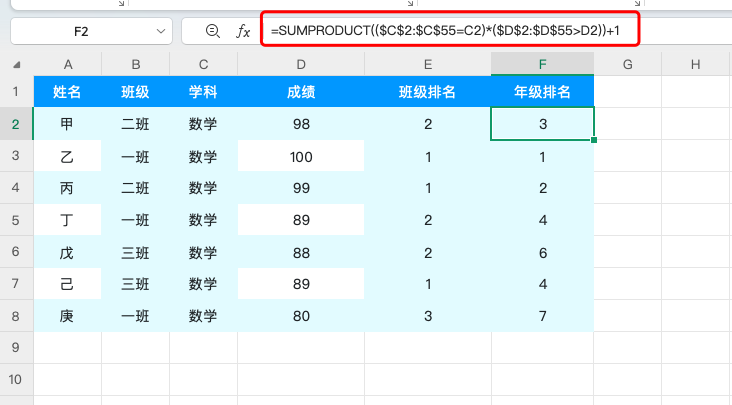
Task: Select column F header
Action: [x=542, y=65]
